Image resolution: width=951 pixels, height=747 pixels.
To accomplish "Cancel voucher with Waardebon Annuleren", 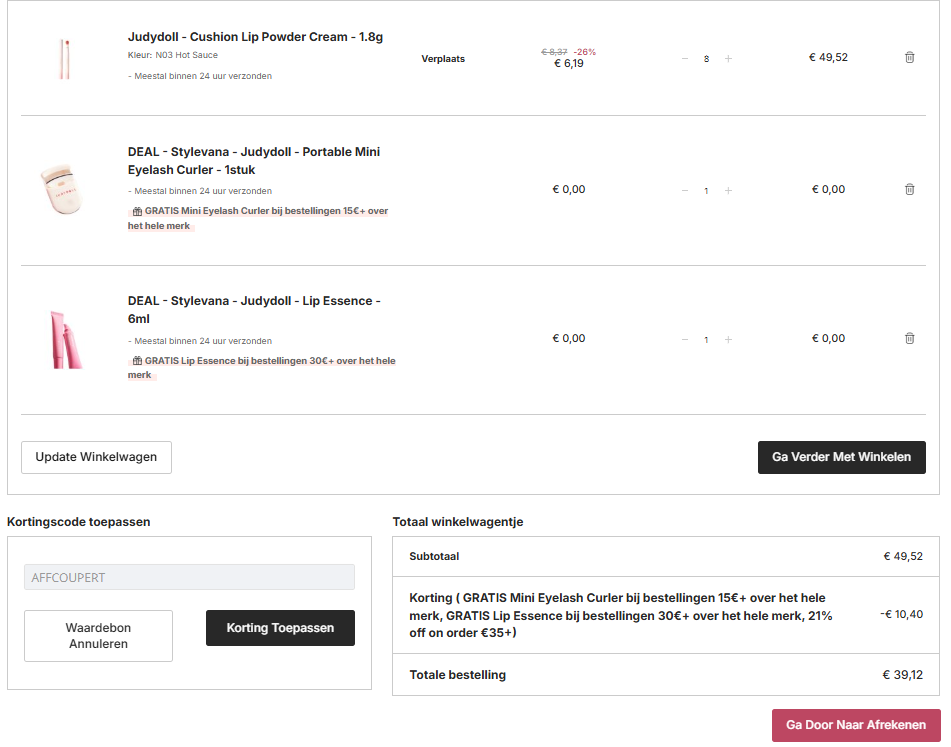I will (98, 636).
